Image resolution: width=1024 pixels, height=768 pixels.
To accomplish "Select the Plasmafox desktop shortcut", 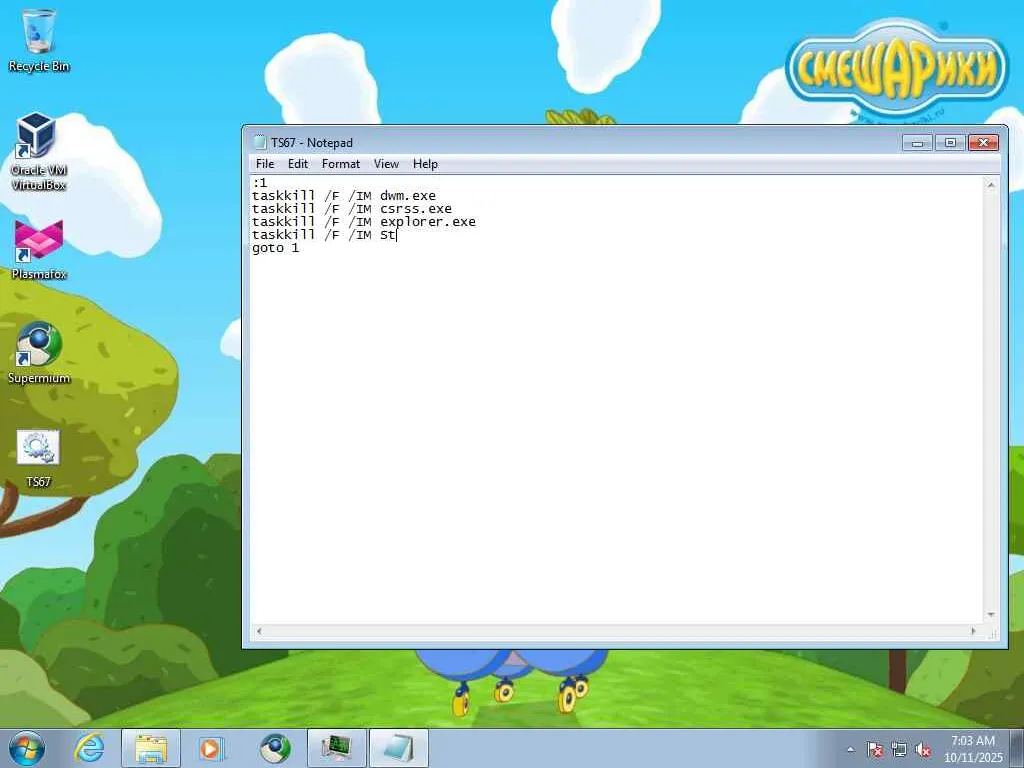I will tap(39, 250).
